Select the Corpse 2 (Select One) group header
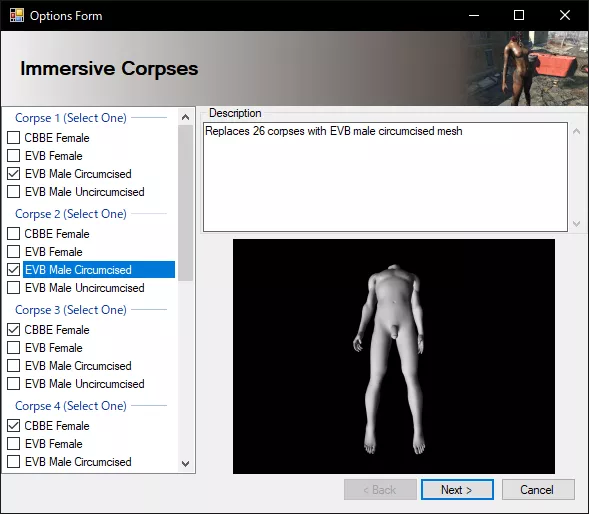This screenshot has width=589, height=514. 71,214
